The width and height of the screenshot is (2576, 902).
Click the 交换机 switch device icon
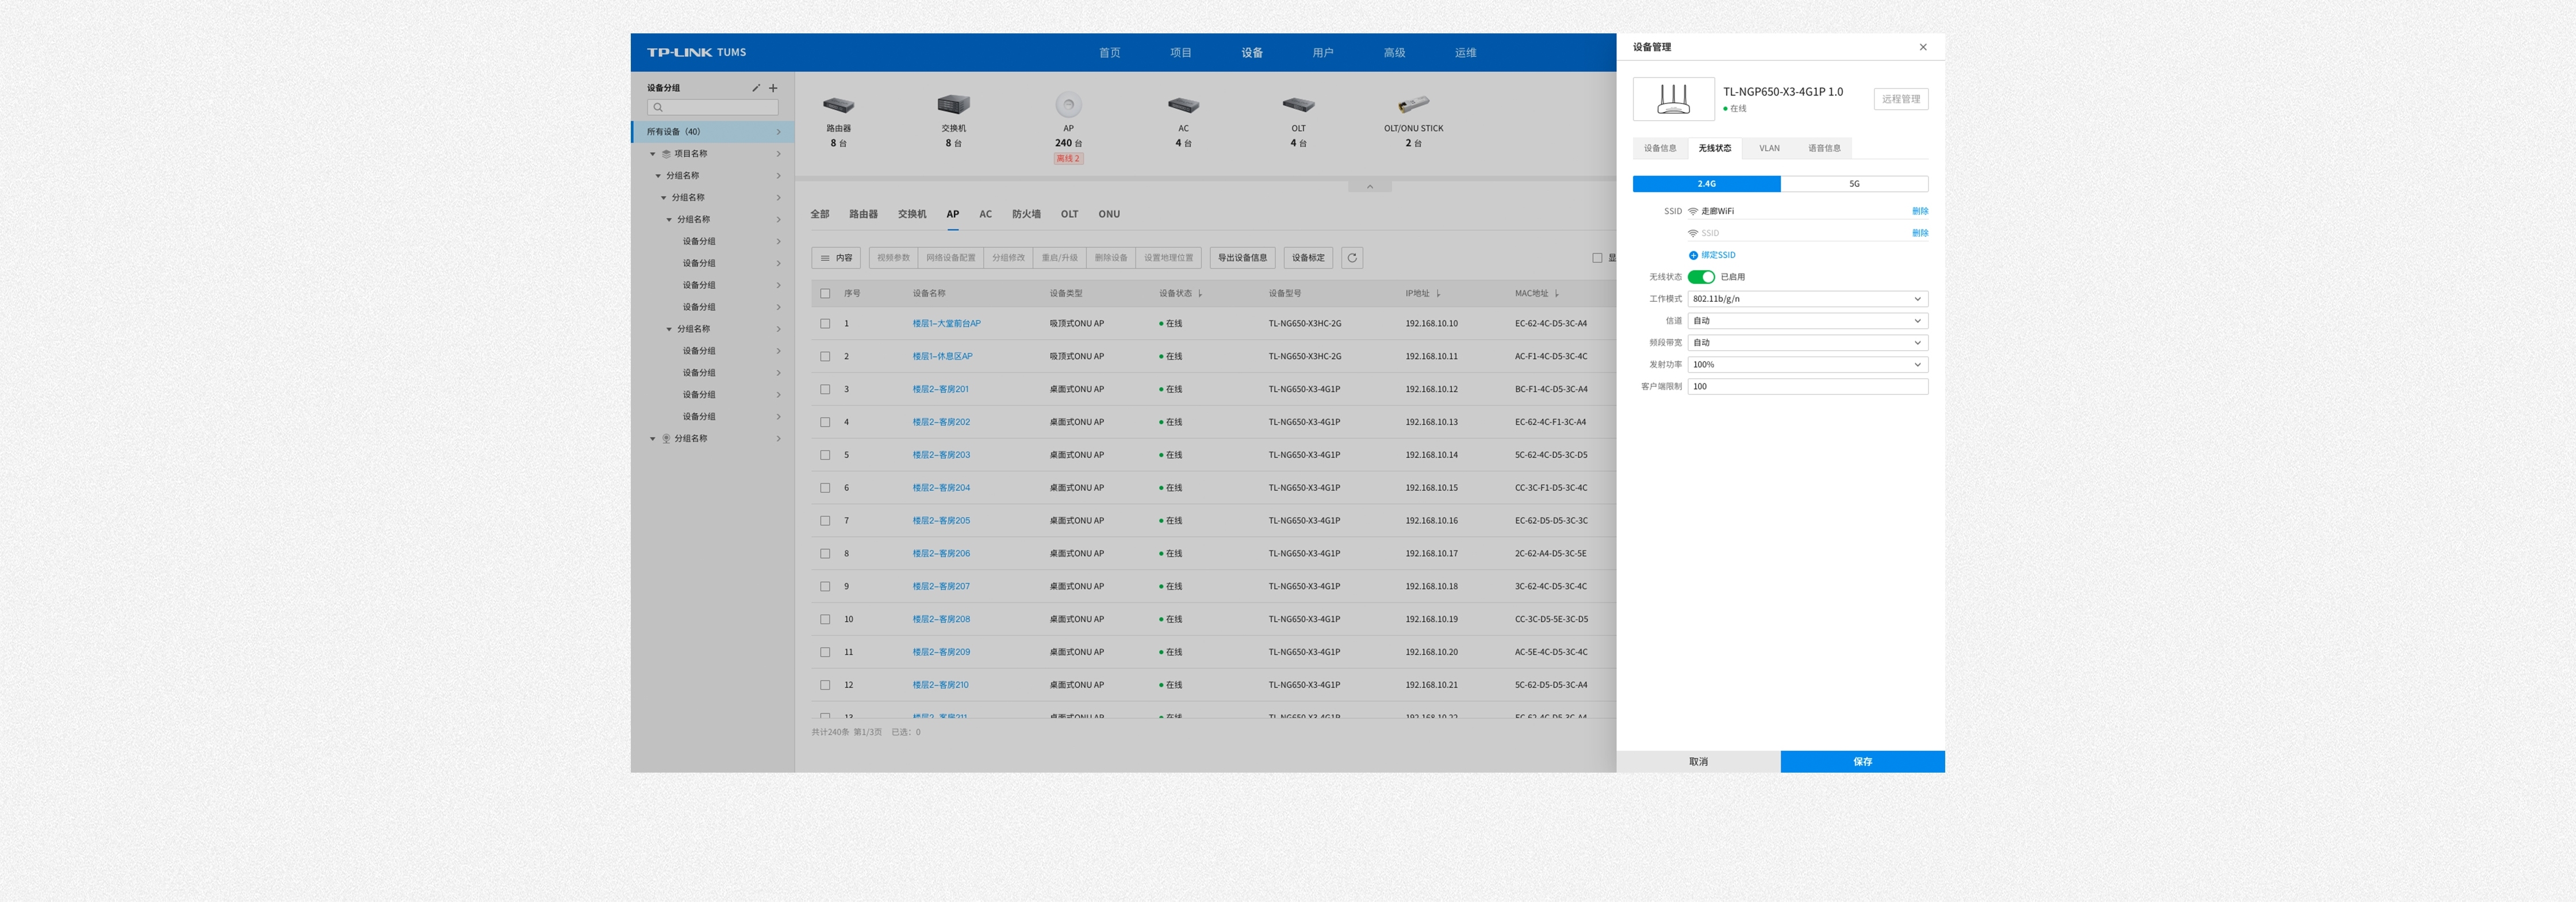tap(953, 105)
